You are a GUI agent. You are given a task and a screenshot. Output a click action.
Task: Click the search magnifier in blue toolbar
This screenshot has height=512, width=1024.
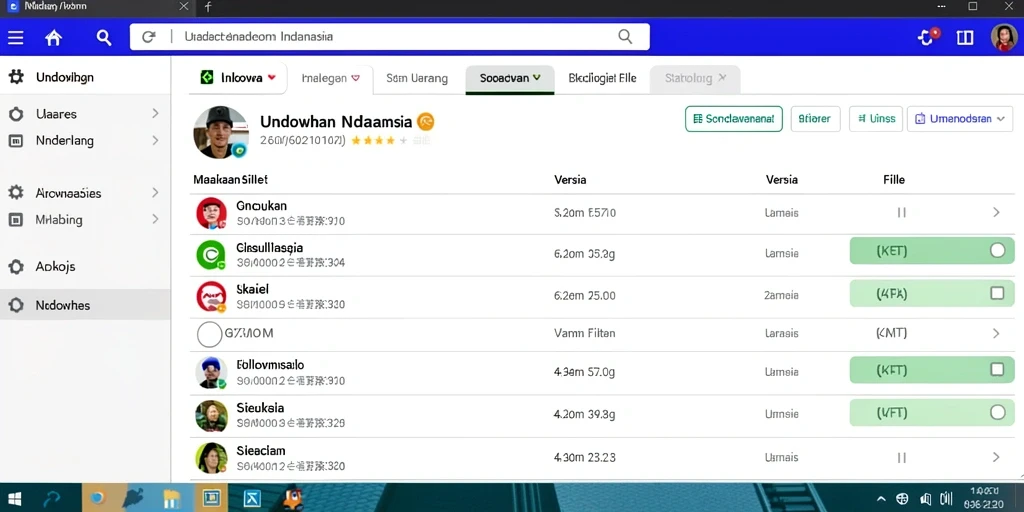pyautogui.click(x=104, y=37)
